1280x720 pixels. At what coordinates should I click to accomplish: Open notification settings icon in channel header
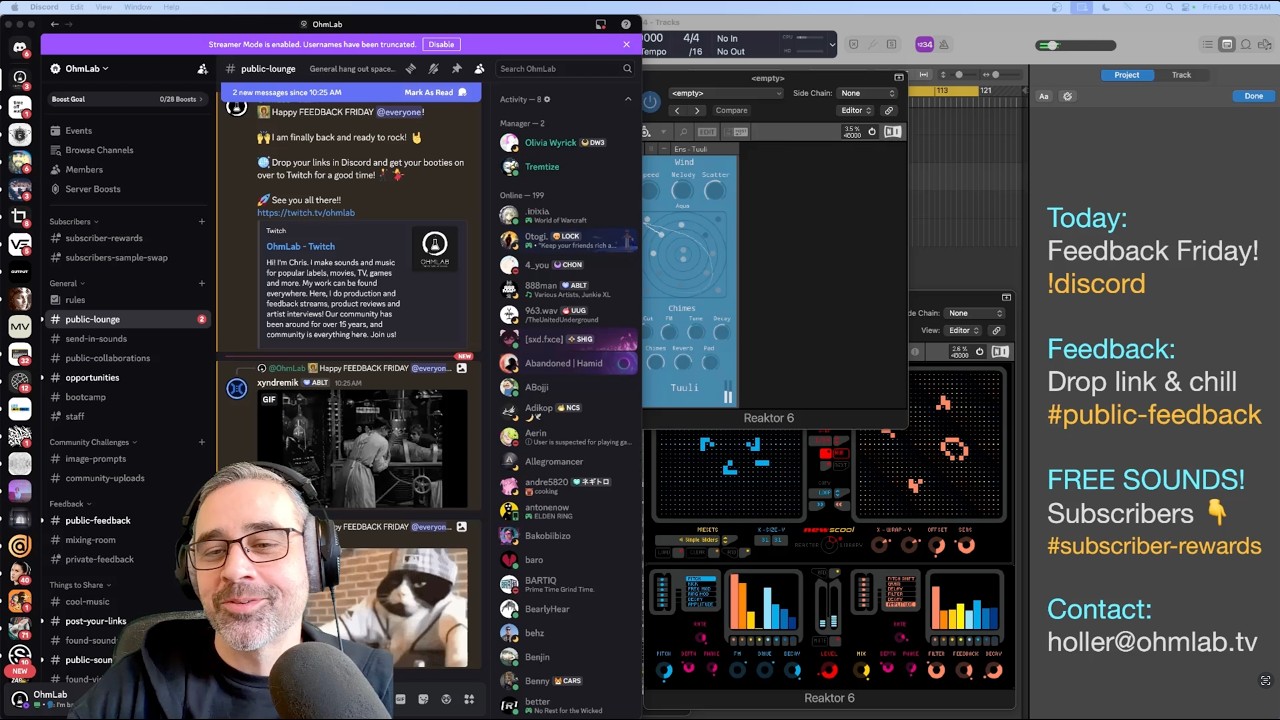[x=433, y=69]
